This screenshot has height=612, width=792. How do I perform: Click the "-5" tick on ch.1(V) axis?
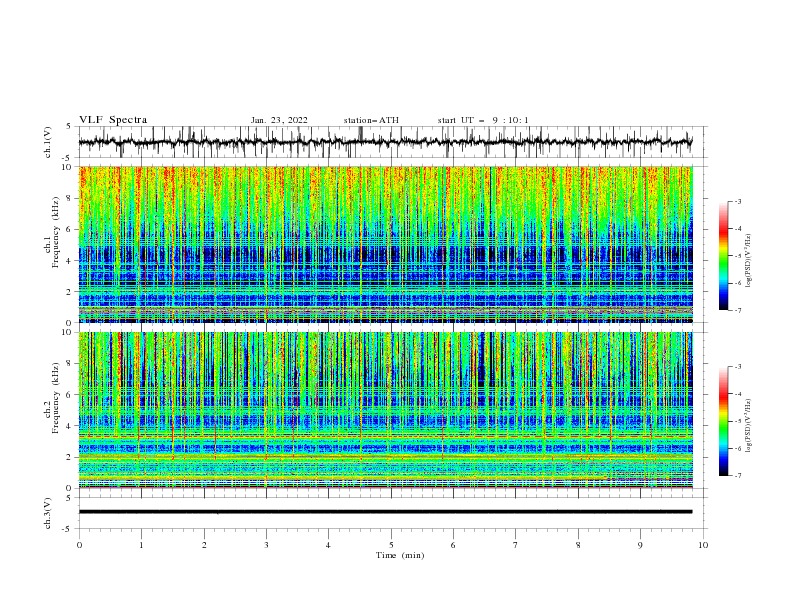point(68,158)
